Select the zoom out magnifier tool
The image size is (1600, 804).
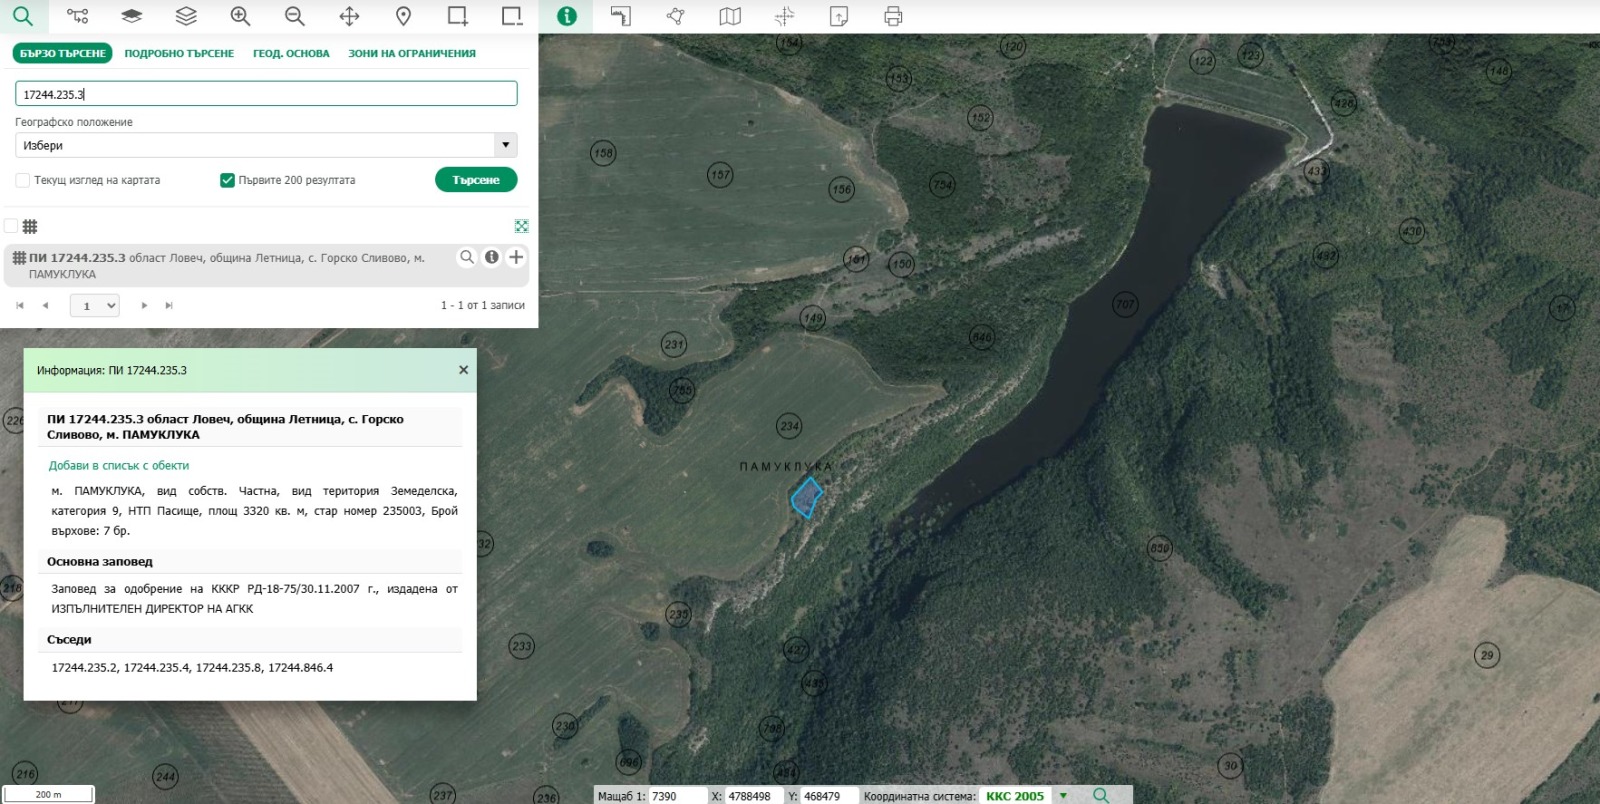pyautogui.click(x=294, y=16)
